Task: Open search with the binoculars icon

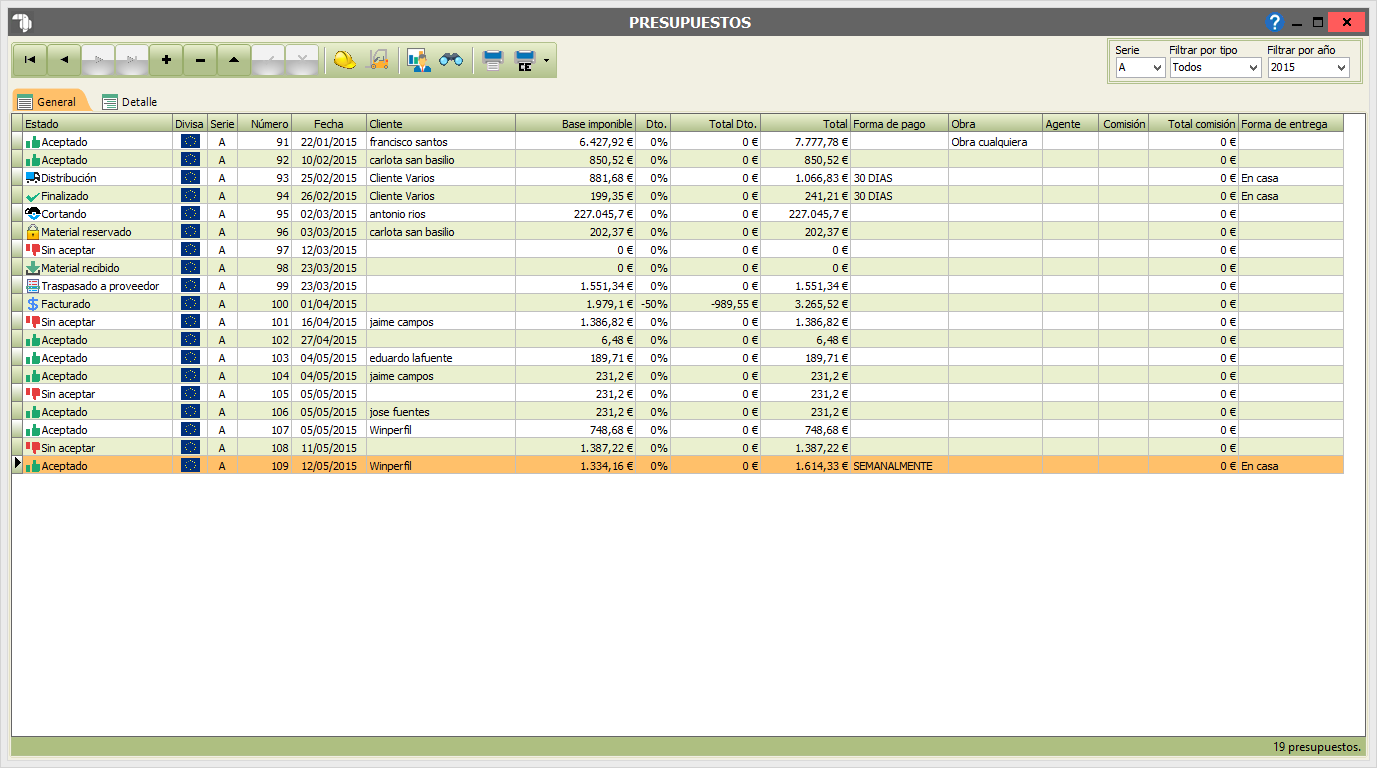Action: click(x=452, y=60)
